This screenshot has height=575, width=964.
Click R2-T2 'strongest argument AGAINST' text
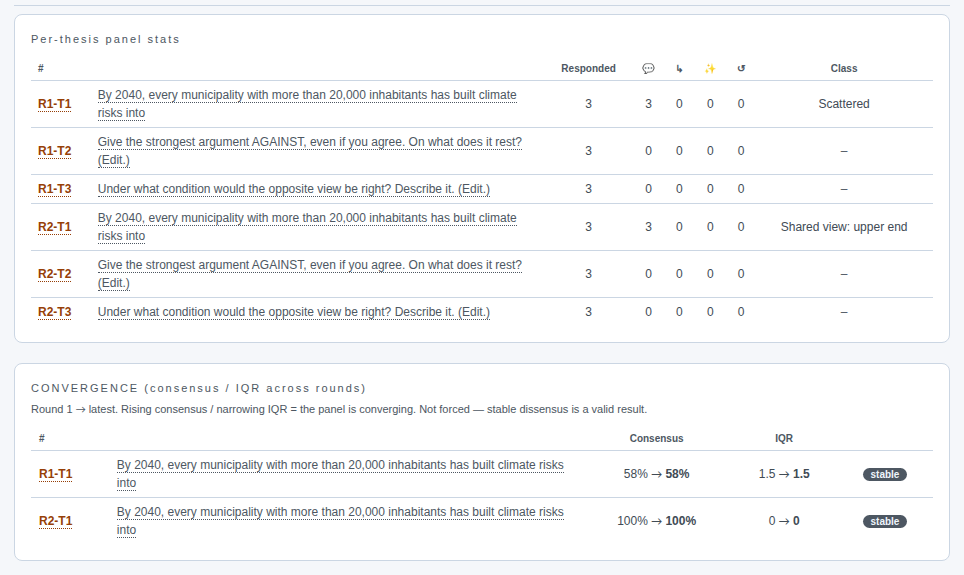tap(310, 274)
